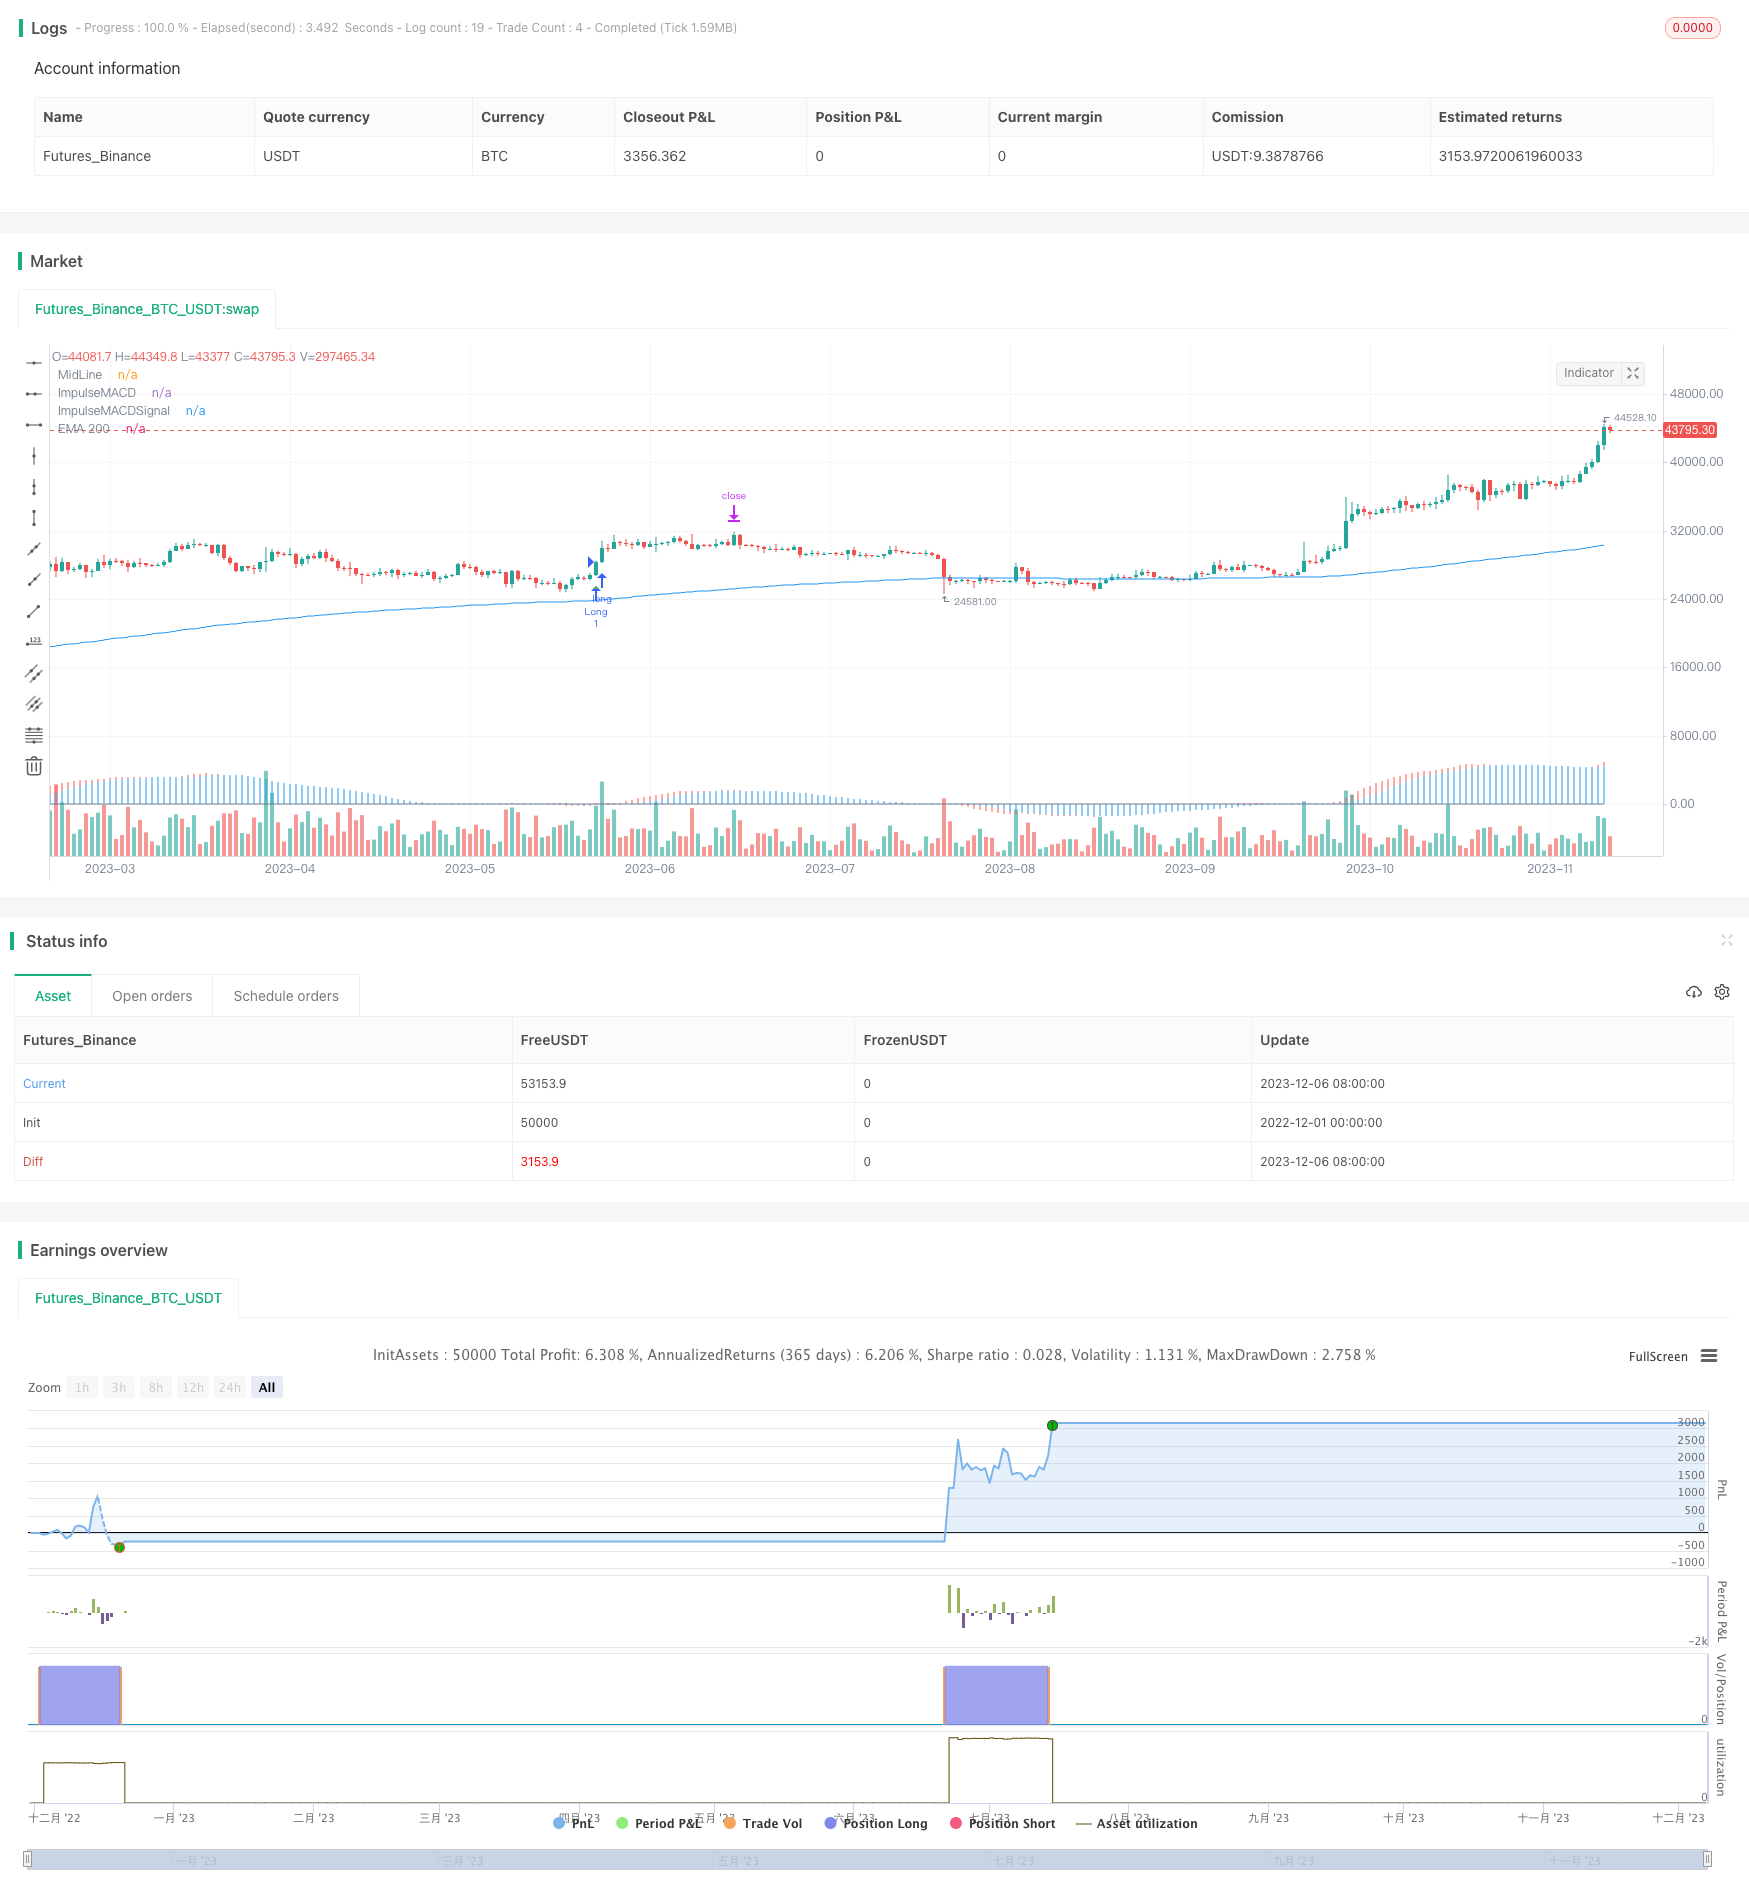
Task: Click the estimated returns value 3153.9720061960033
Action: click(x=1510, y=156)
